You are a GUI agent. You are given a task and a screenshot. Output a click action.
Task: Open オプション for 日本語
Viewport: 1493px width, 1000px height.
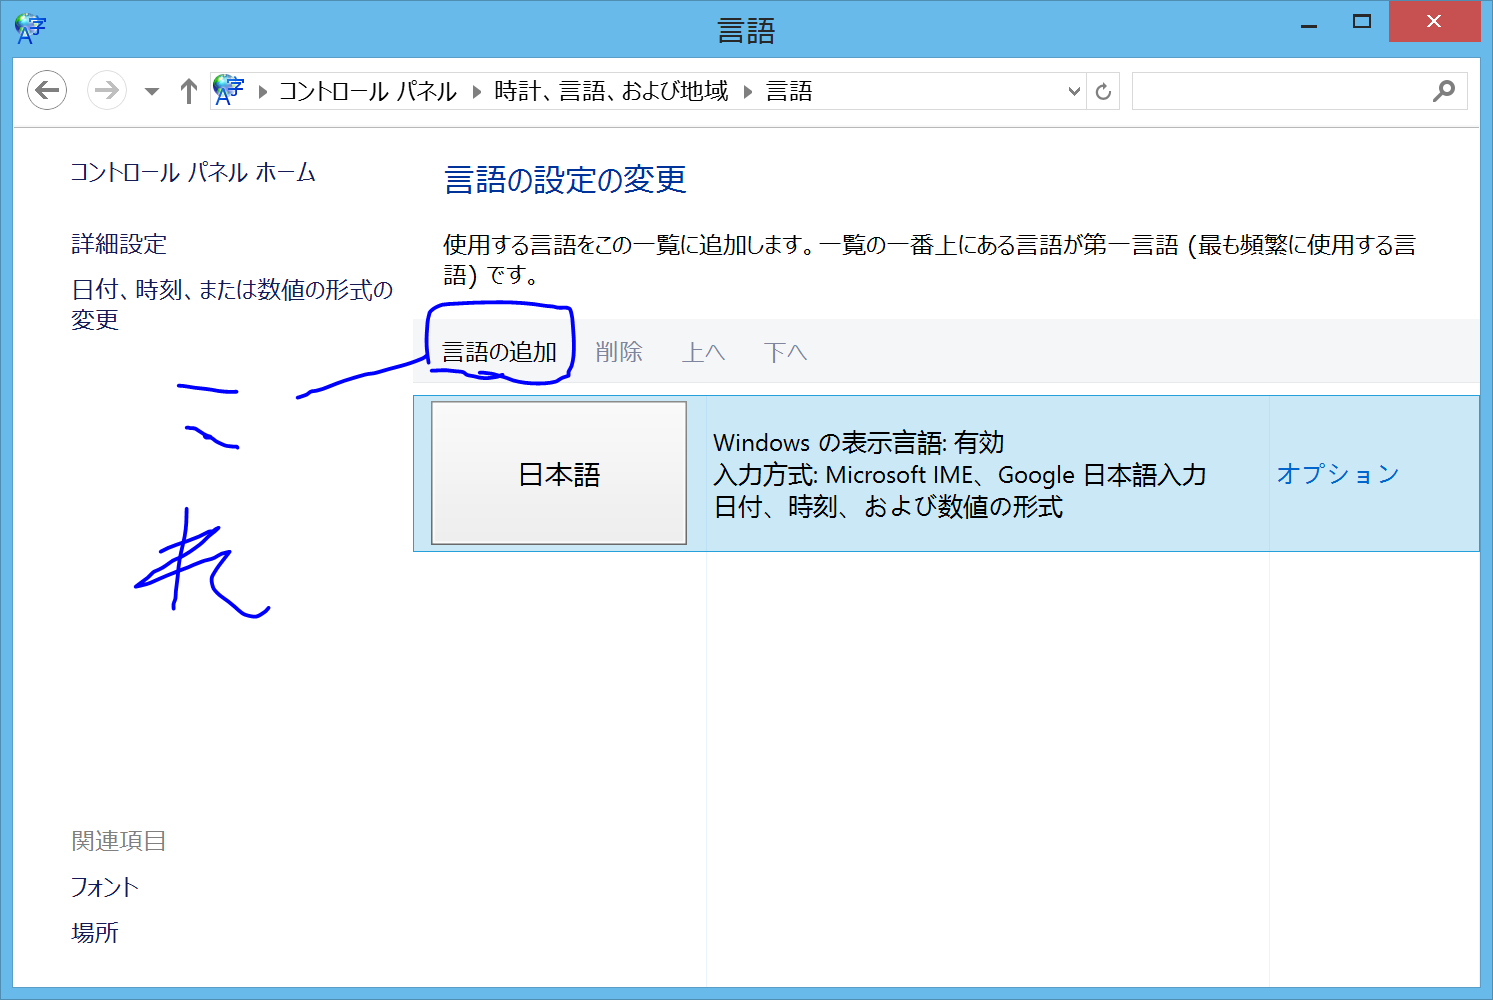(1338, 474)
